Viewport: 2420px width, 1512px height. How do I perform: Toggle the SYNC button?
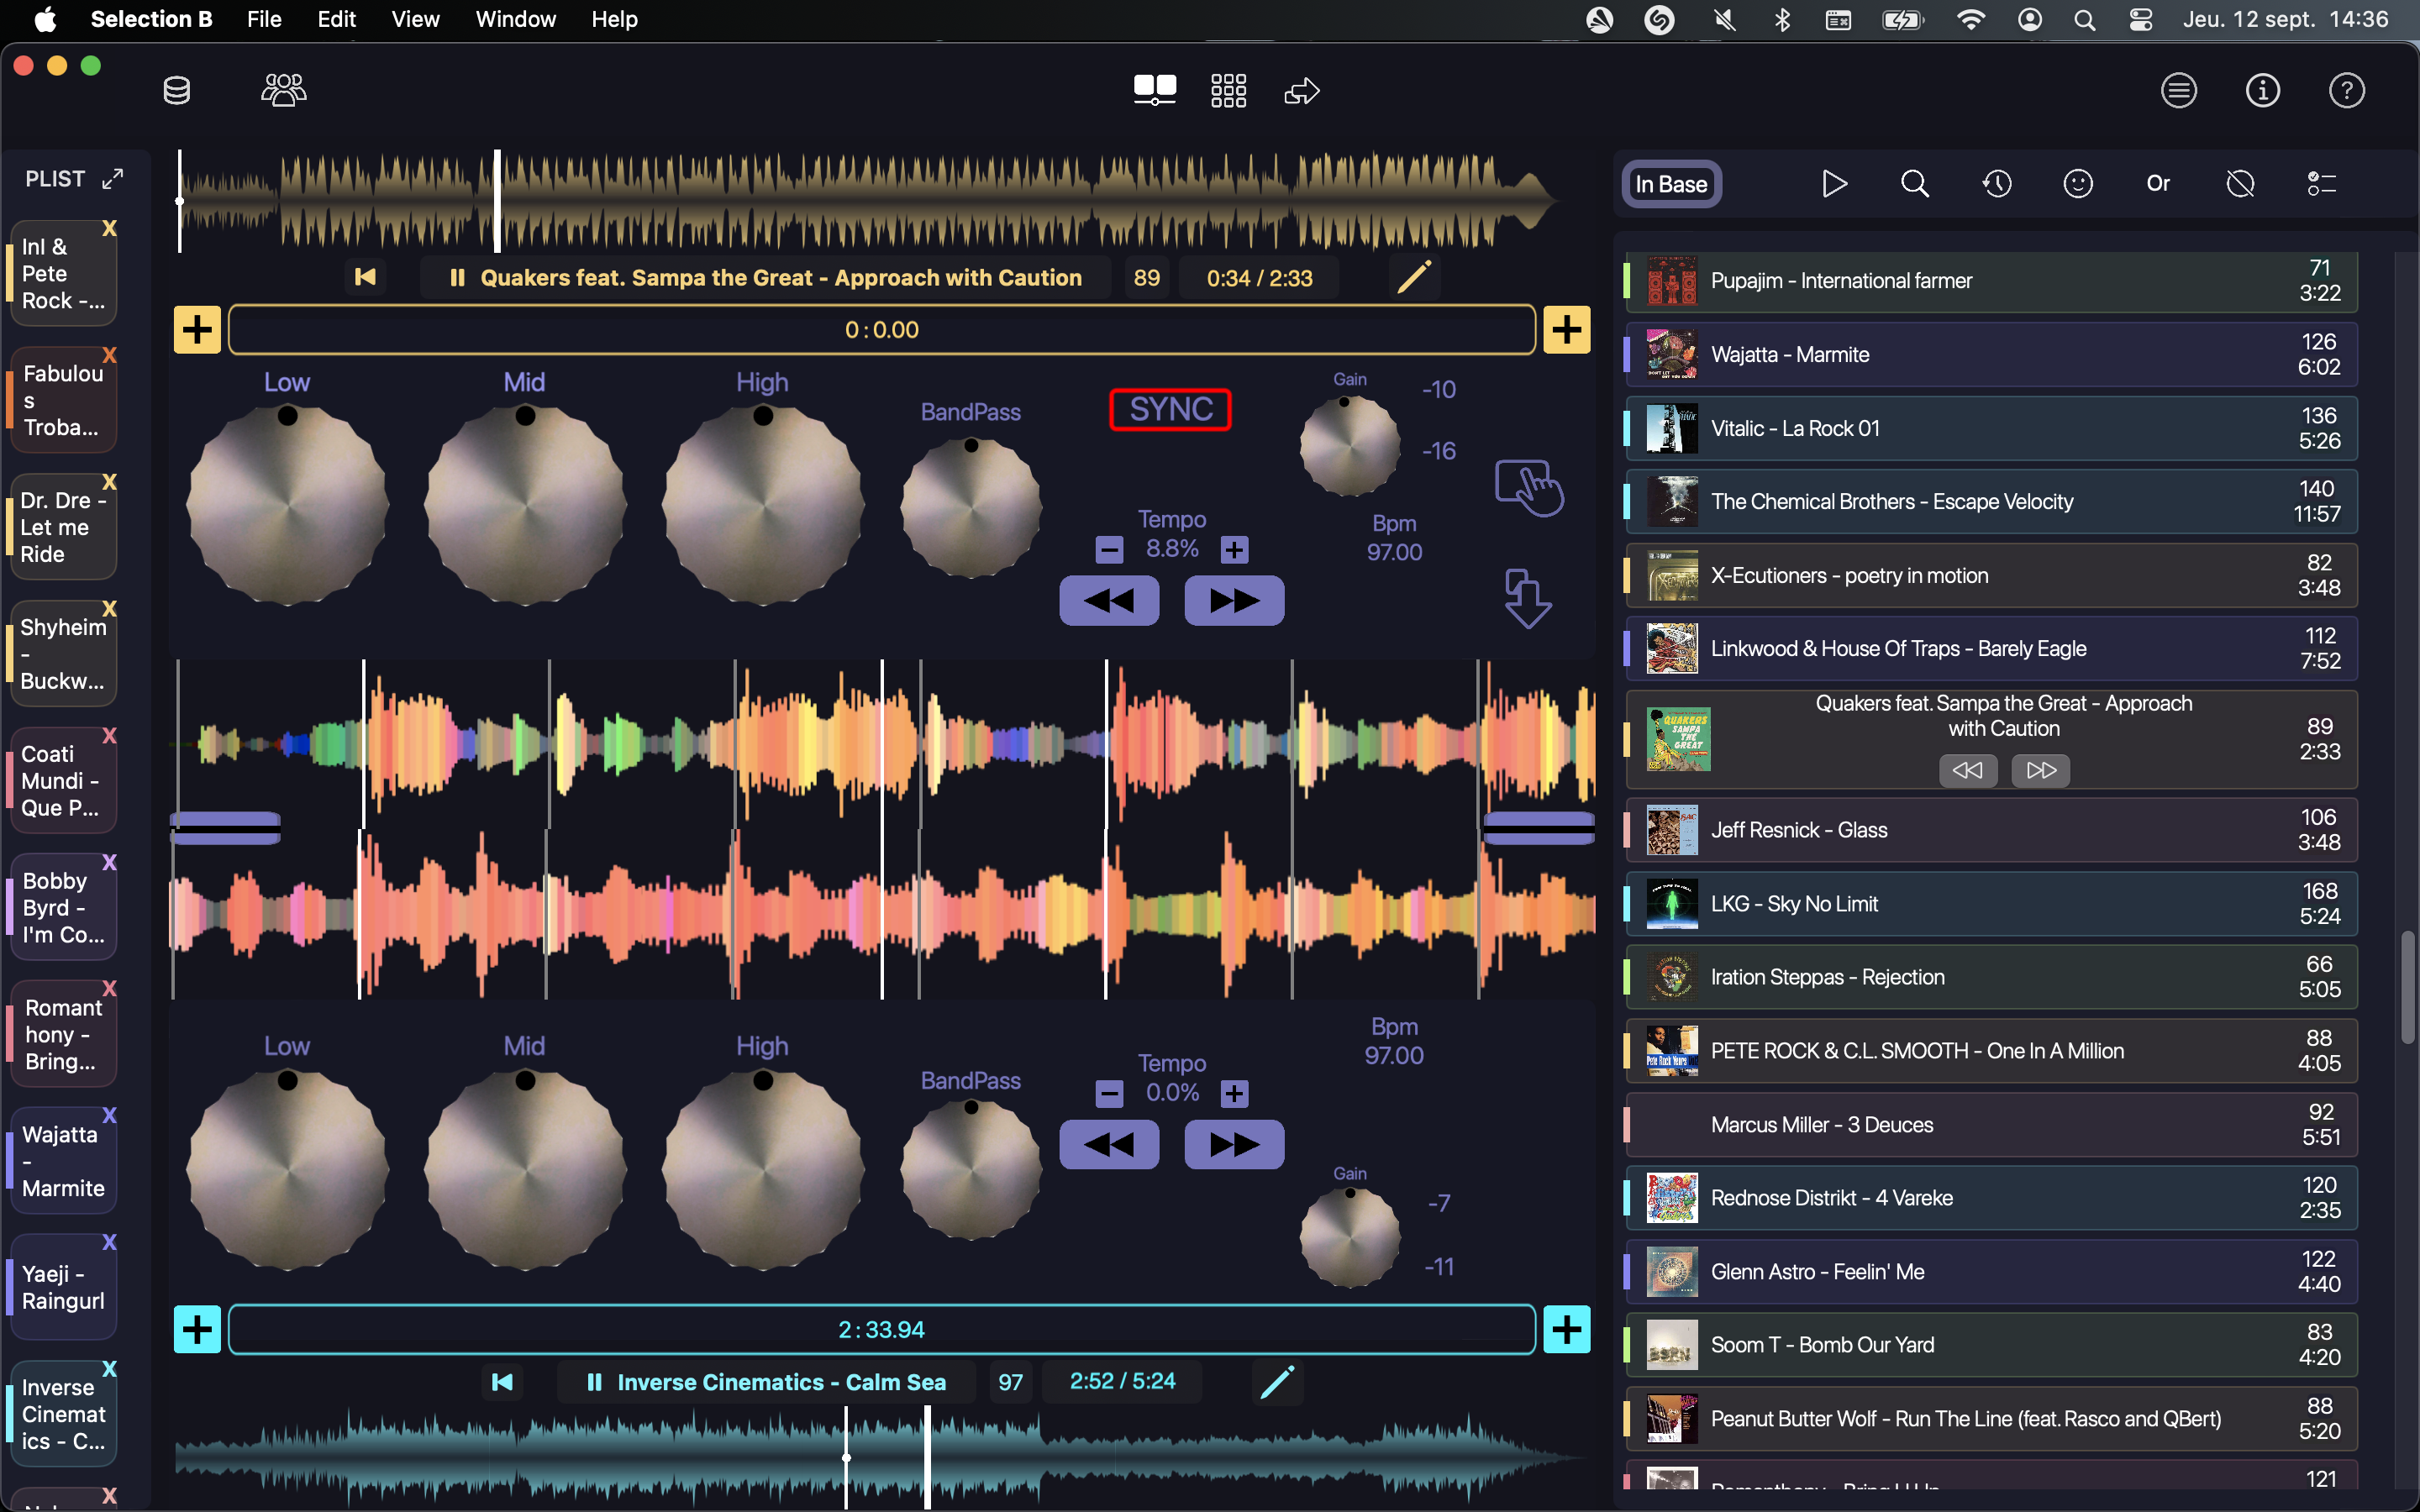pyautogui.click(x=1170, y=409)
